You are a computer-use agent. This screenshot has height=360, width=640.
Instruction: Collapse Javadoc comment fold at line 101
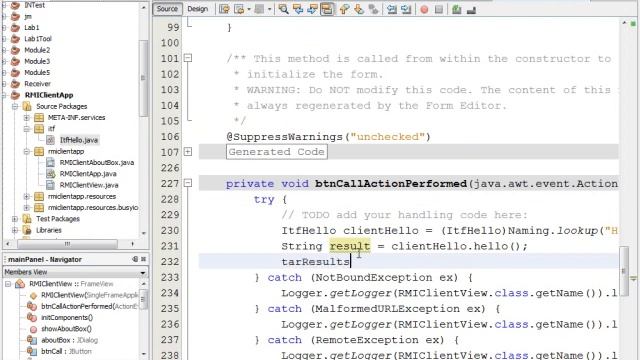coord(188,58)
